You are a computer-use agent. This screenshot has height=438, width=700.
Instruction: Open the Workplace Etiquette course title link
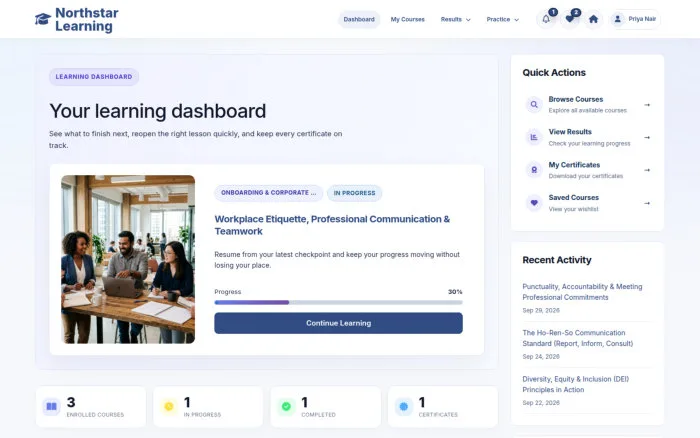coord(332,225)
